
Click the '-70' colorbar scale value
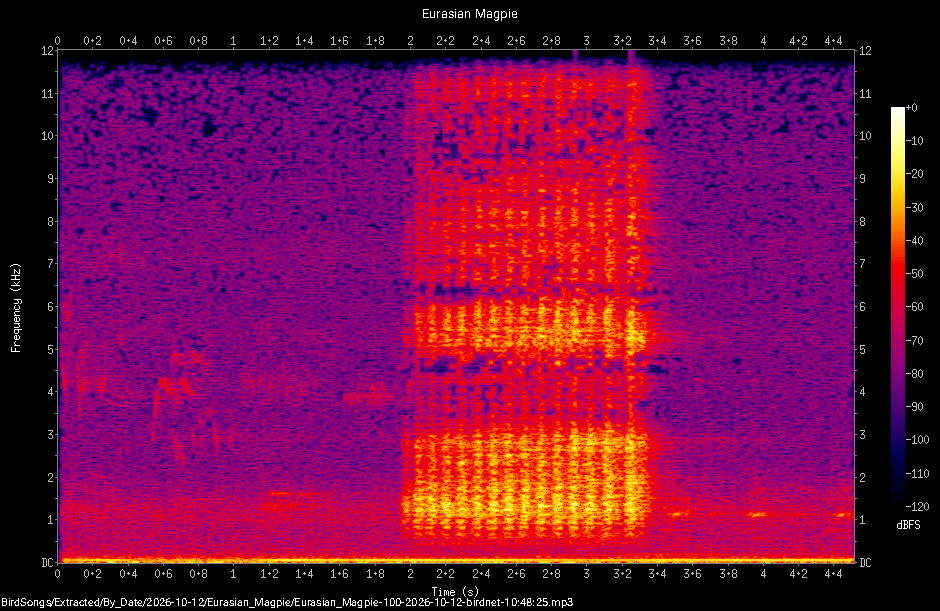[x=914, y=341]
